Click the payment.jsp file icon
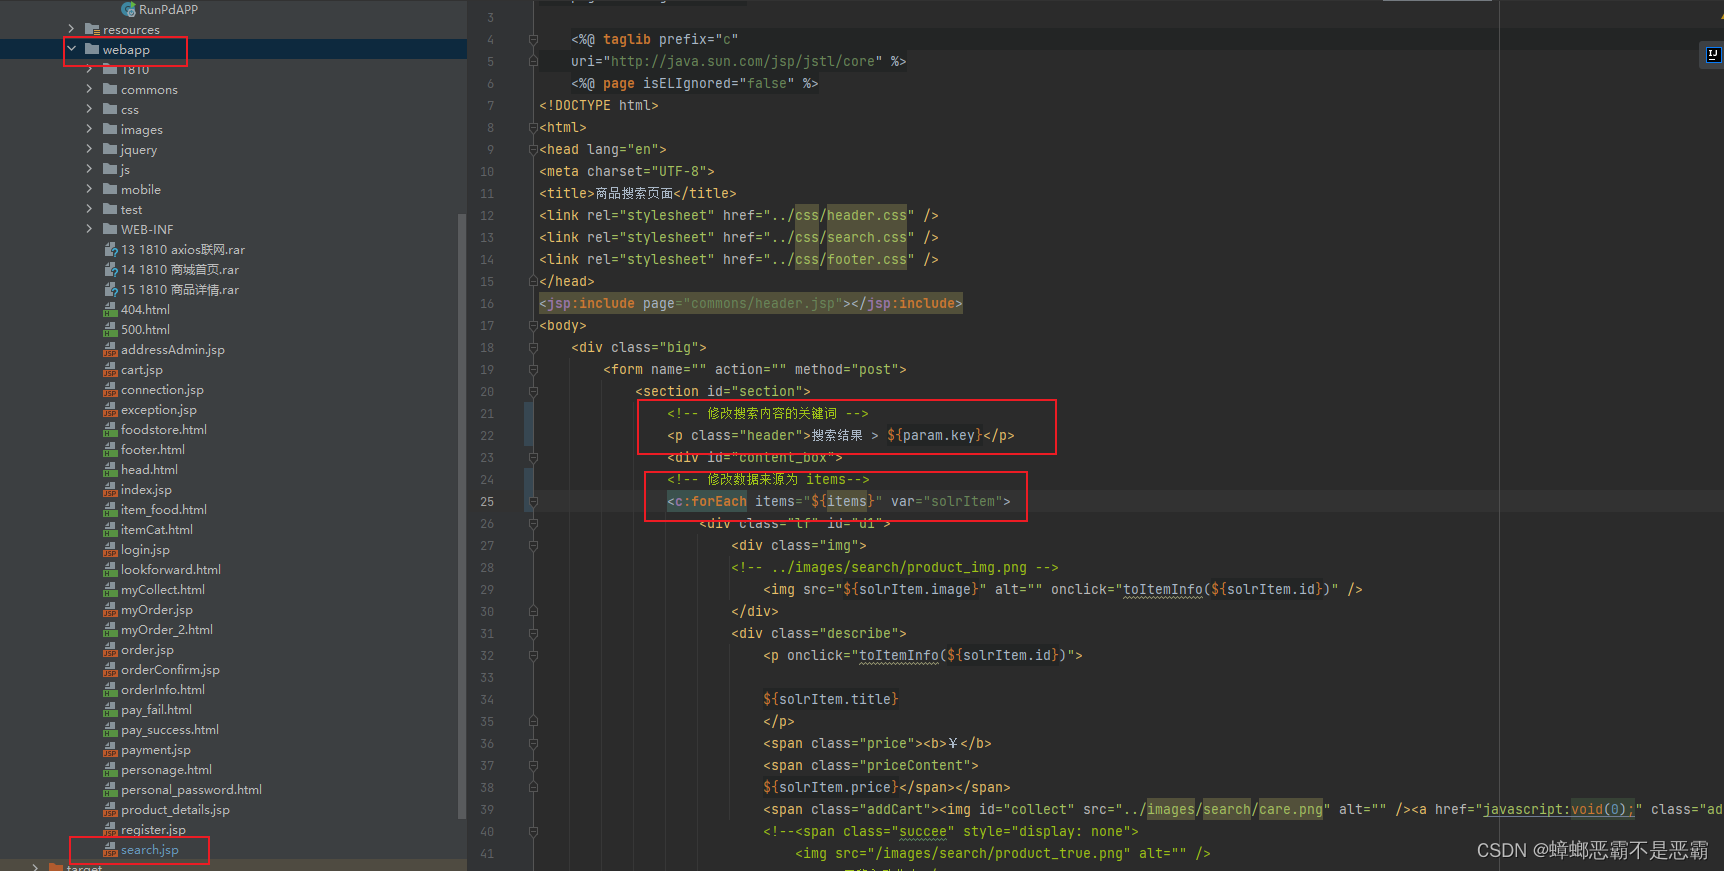Screen dimensions: 1724x871 pos(110,749)
